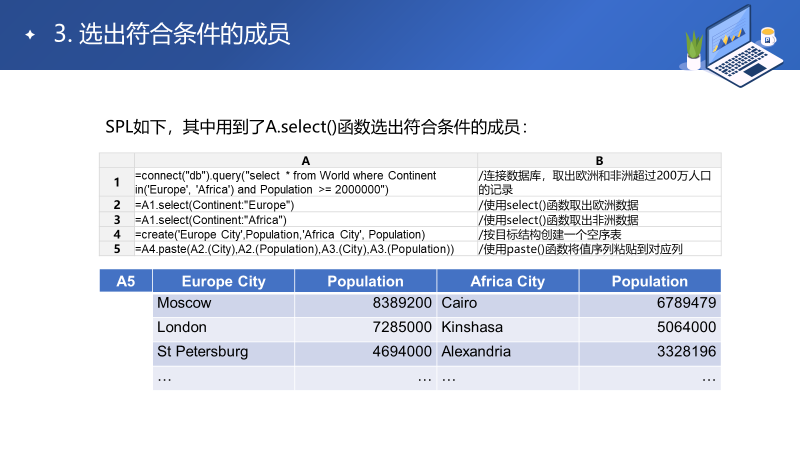Click the comment "使用paste()函数将值序列粘贴到对应列"
The width and height of the screenshot is (800, 450).
581,248
